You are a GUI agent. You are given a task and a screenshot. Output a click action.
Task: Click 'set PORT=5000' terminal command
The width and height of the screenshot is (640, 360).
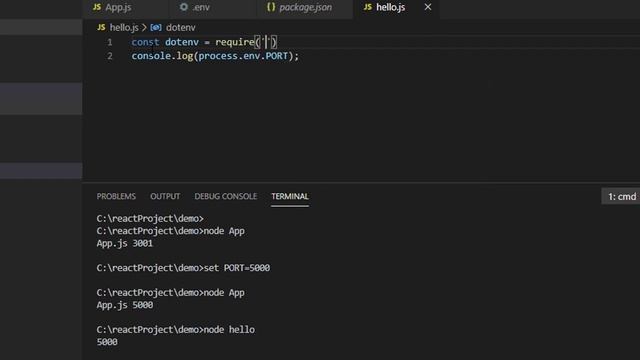coord(237,268)
